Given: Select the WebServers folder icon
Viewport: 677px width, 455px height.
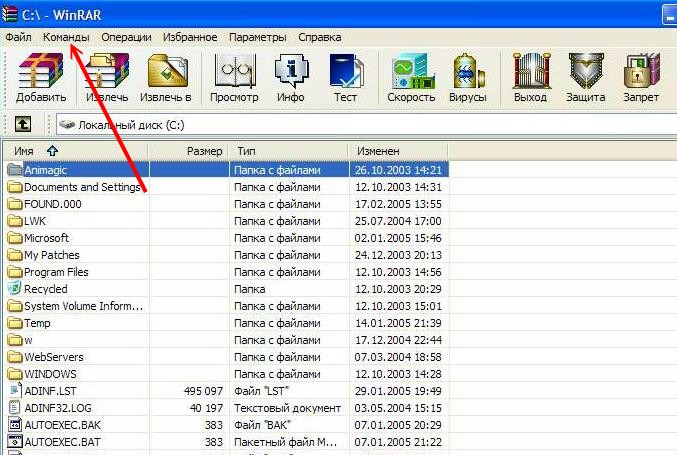Looking at the screenshot, I should [x=15, y=357].
